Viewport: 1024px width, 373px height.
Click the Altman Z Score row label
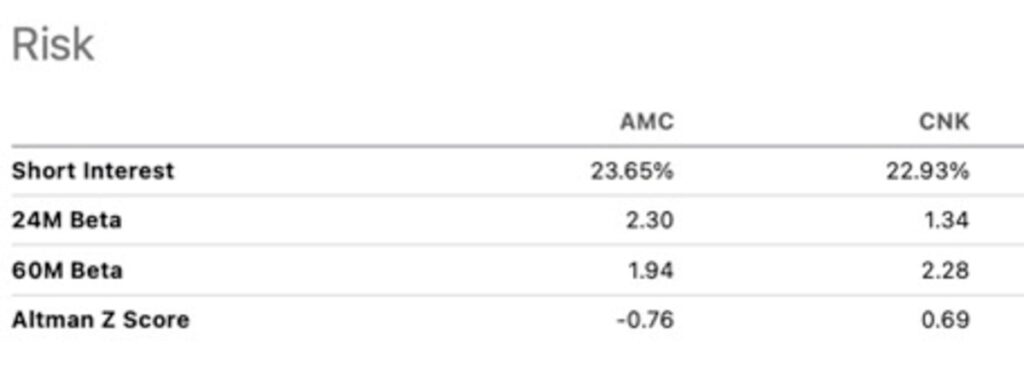pyautogui.click(x=101, y=320)
